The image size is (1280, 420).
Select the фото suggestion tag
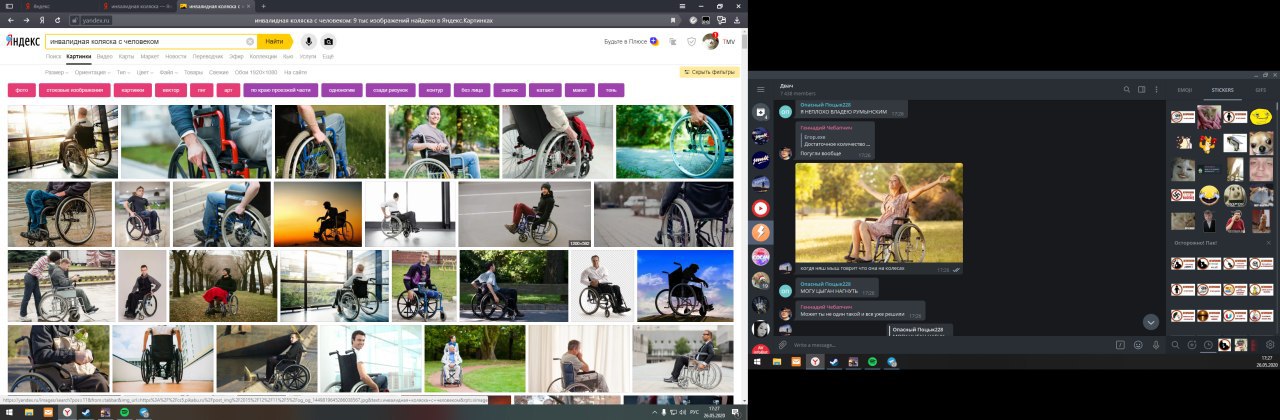pyautogui.click(x=21, y=90)
